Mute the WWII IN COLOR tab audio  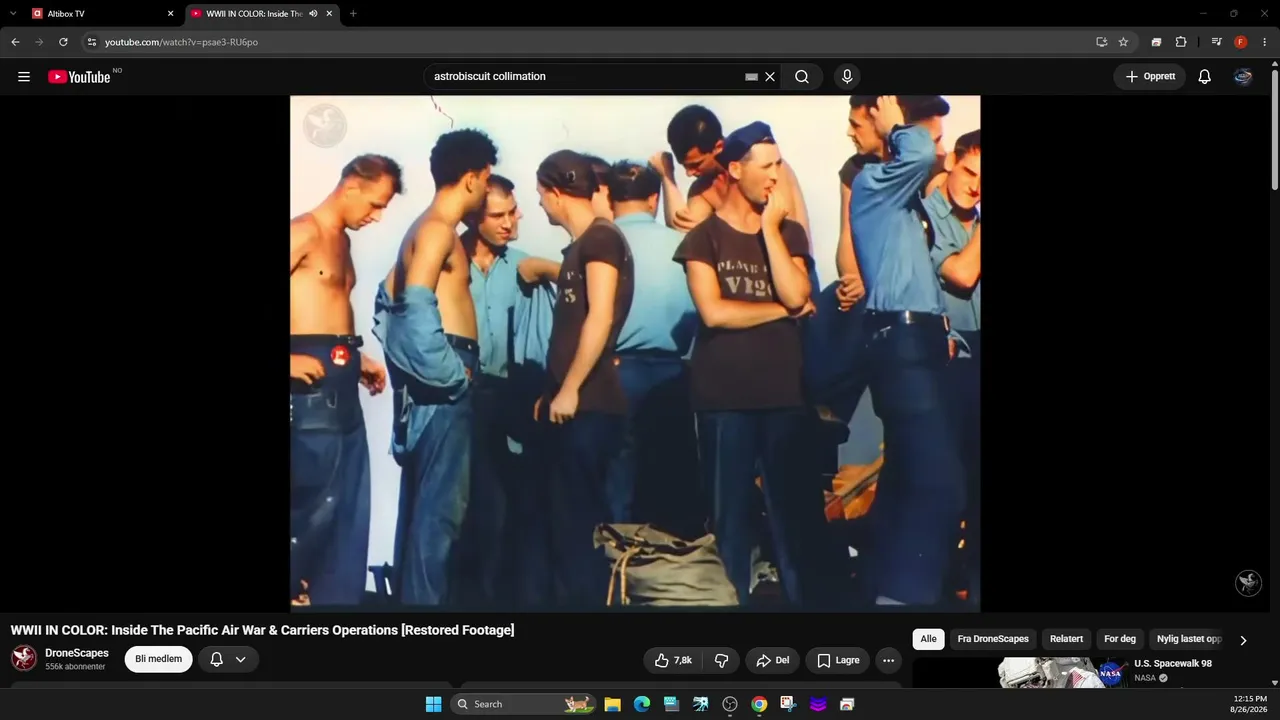313,14
